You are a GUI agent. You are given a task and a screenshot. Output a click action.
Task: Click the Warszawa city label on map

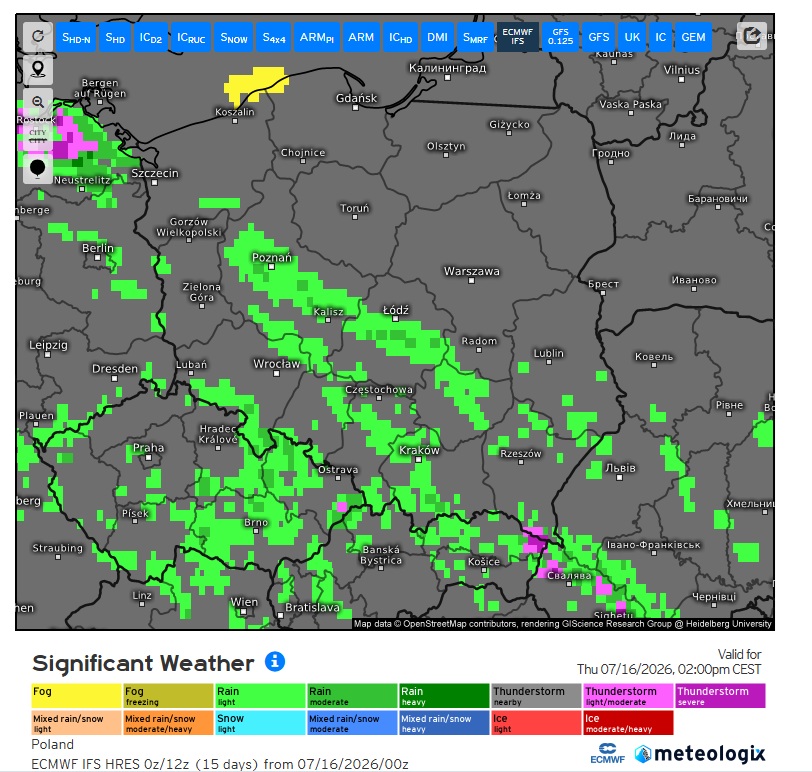pyautogui.click(x=472, y=271)
